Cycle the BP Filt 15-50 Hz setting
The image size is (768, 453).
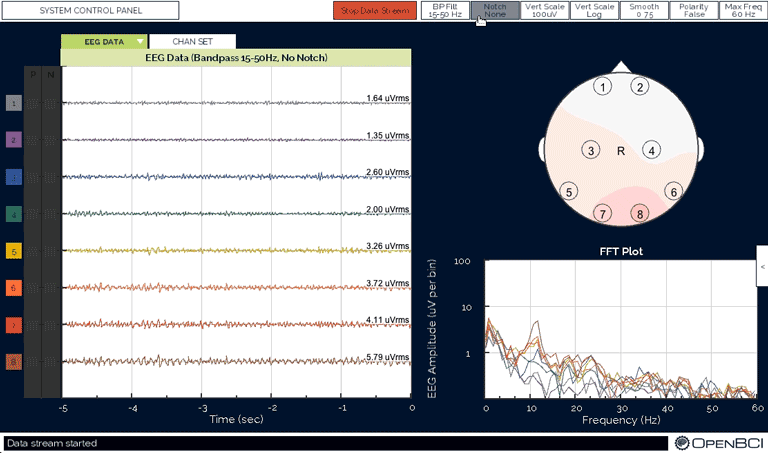(445, 10)
